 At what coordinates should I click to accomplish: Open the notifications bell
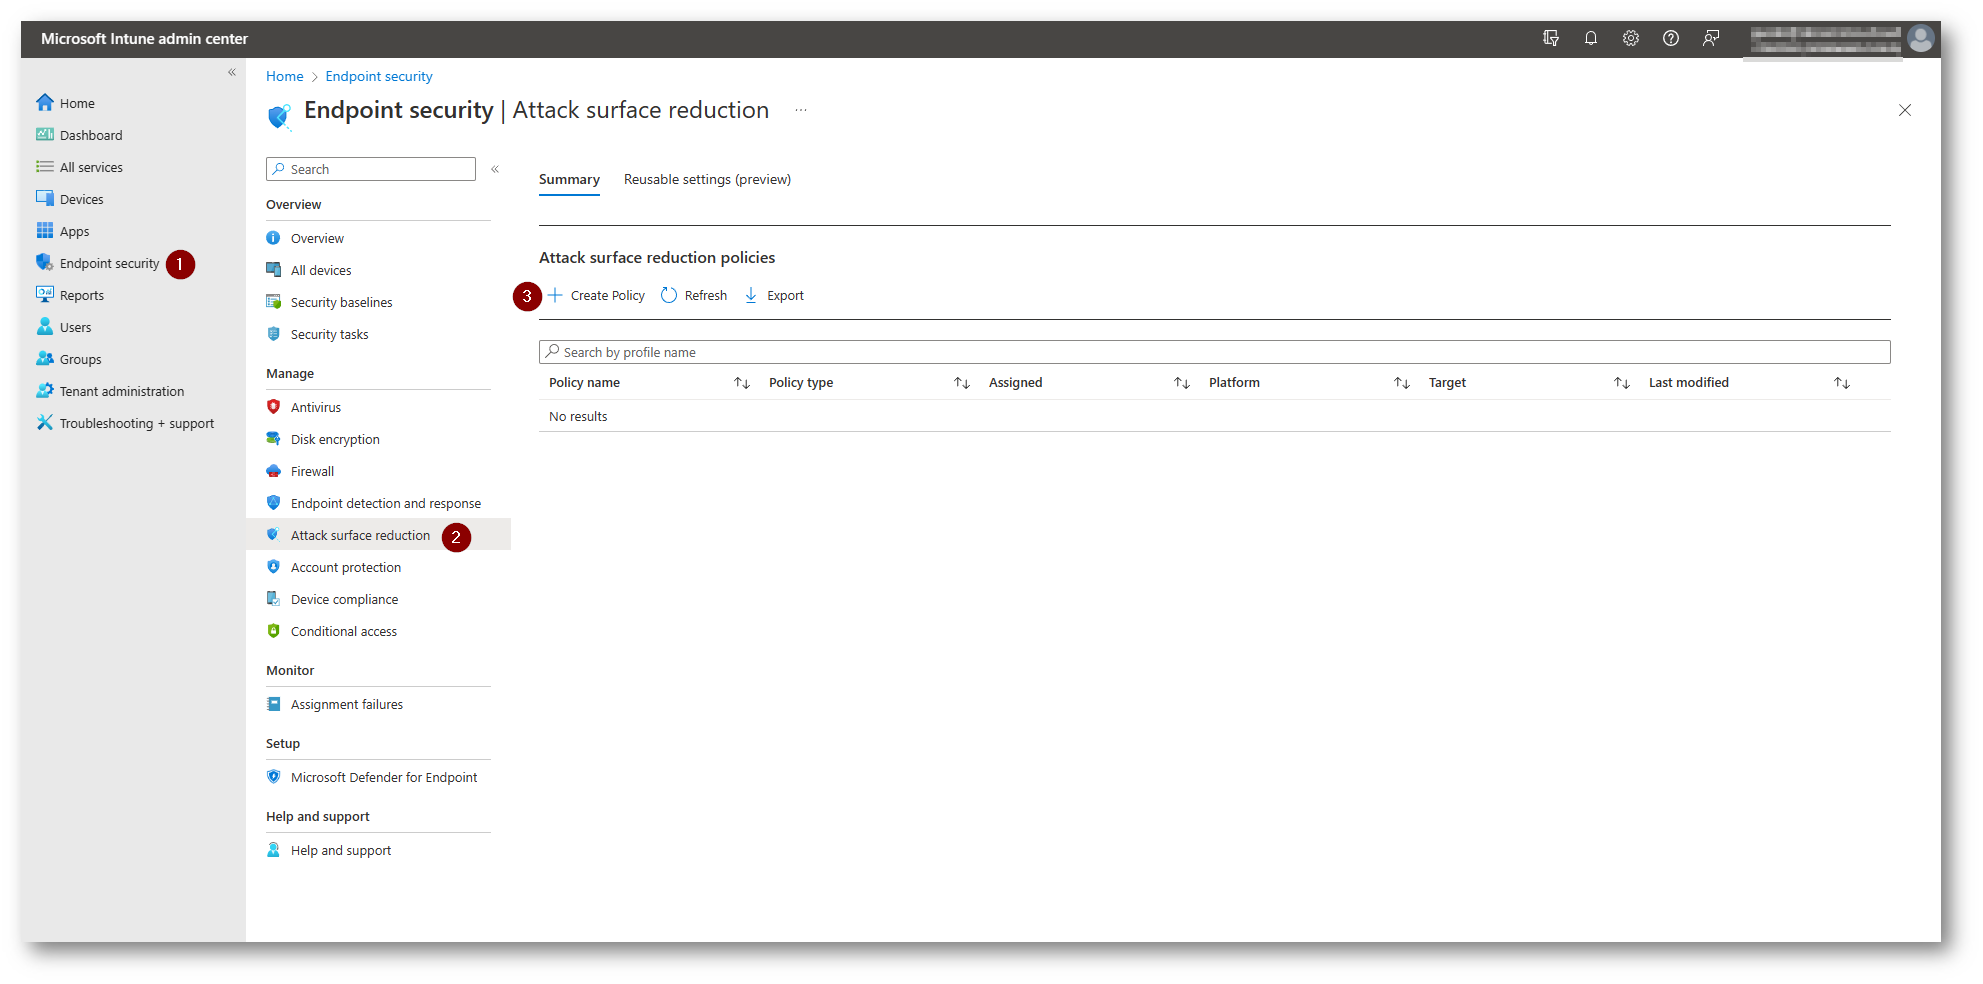point(1590,38)
